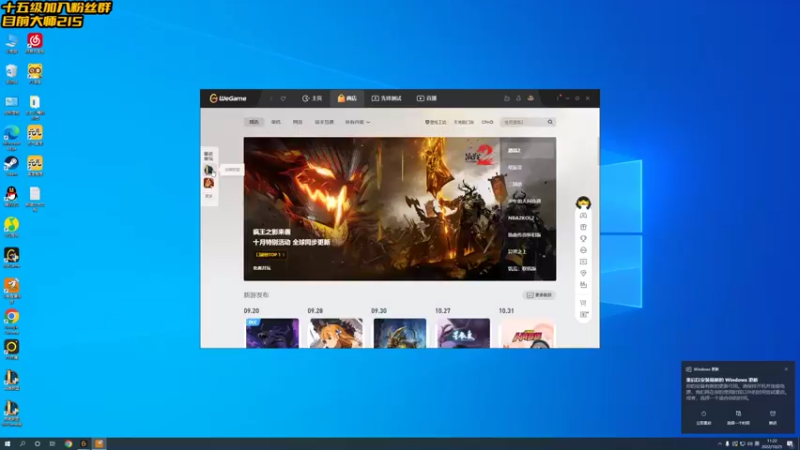
Task: Open Steam desktop shortcut
Action: 11,165
